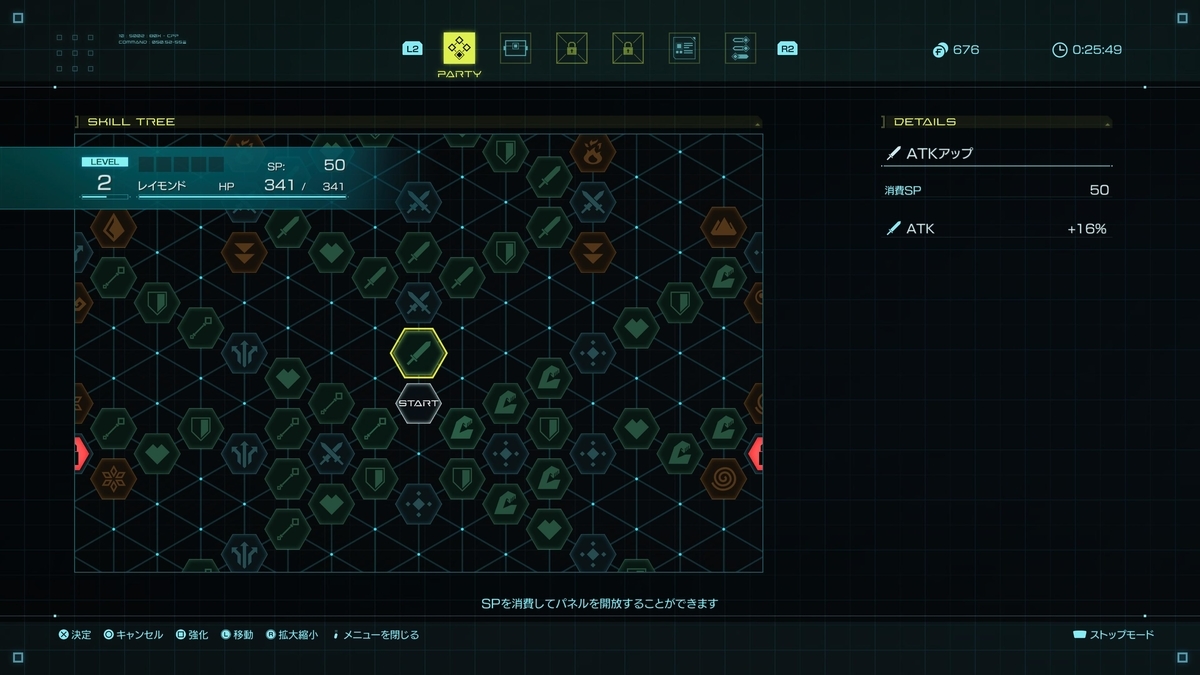This screenshot has width=1200, height=675.
Task: Click the L2 previous-tab button
Action: tap(412, 48)
